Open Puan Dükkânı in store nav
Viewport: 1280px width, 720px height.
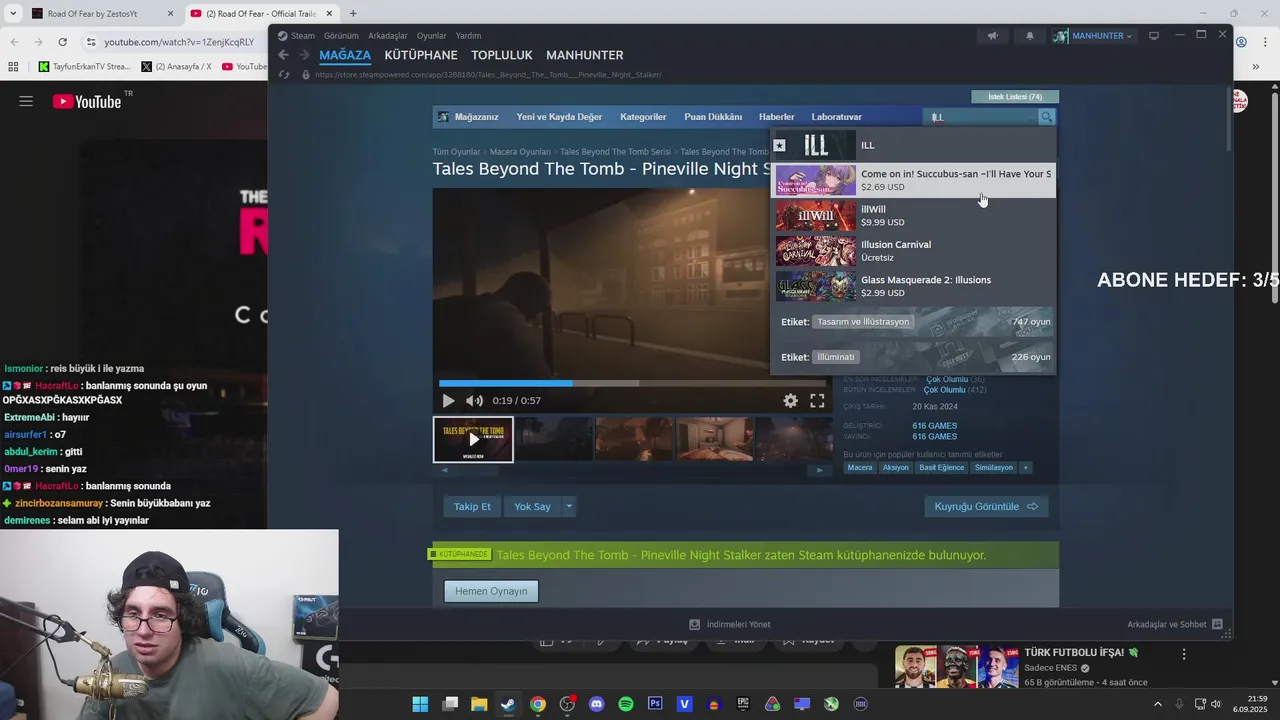713,117
